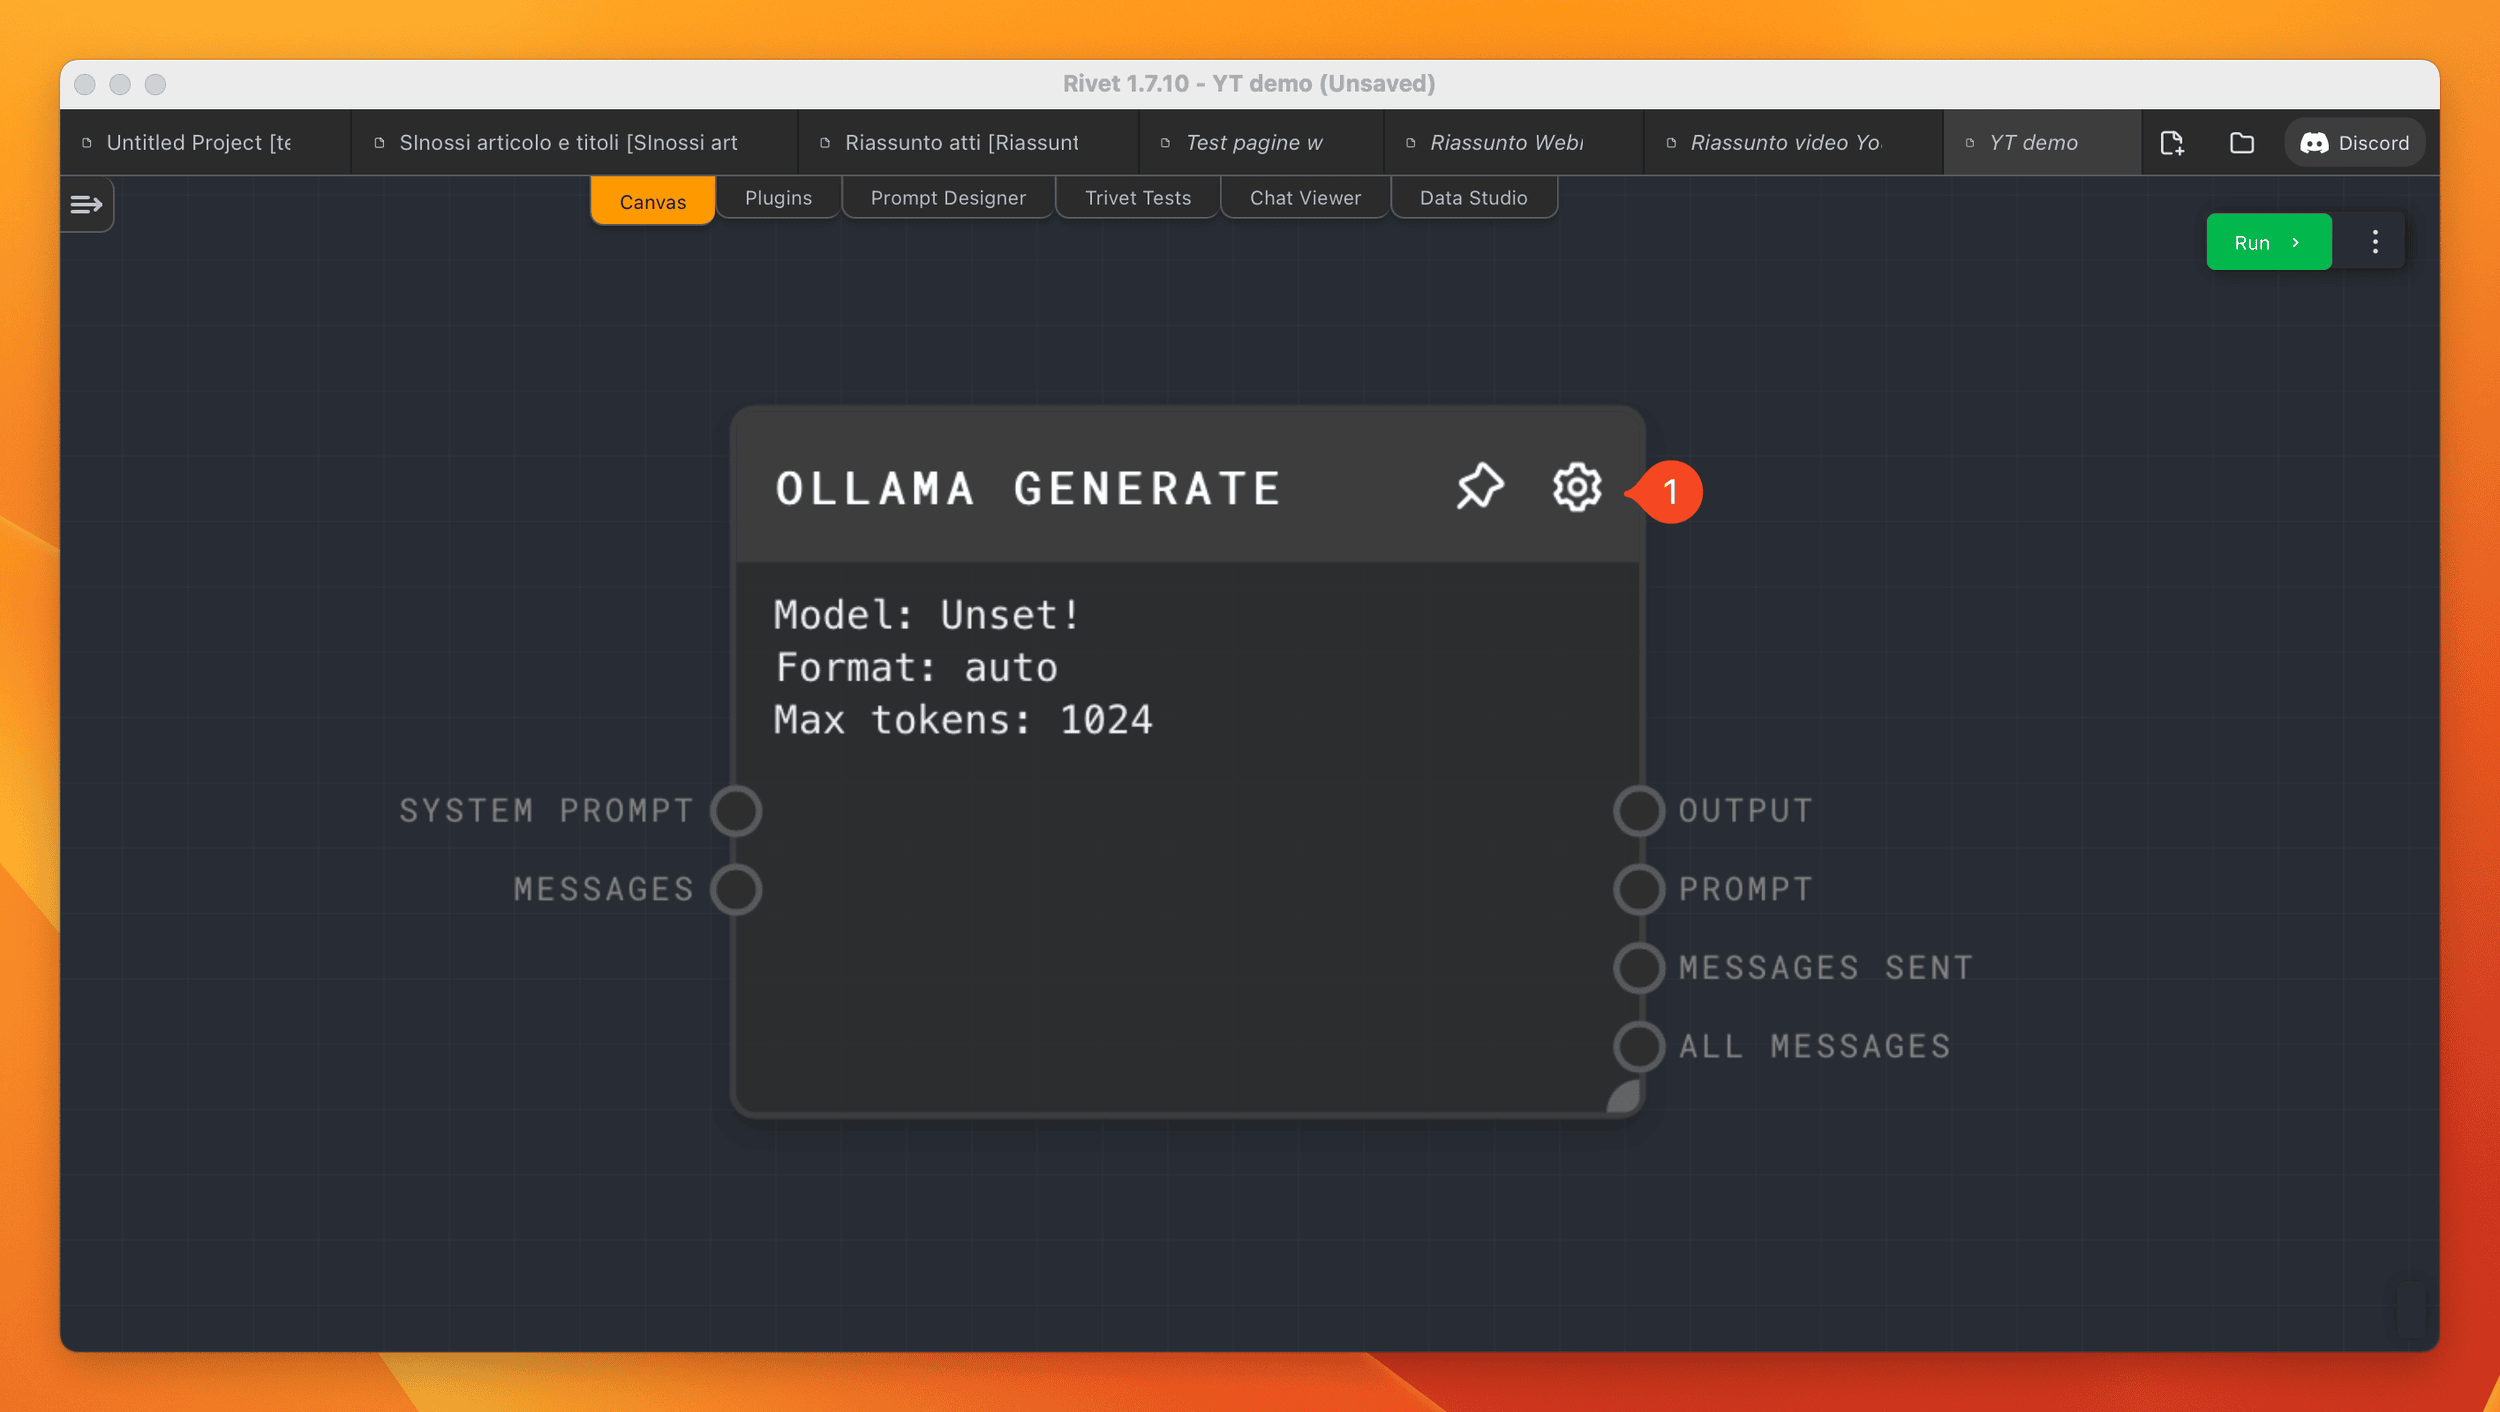Click the node resize handle corner
This screenshot has height=1412, width=2500.
click(x=1624, y=1096)
